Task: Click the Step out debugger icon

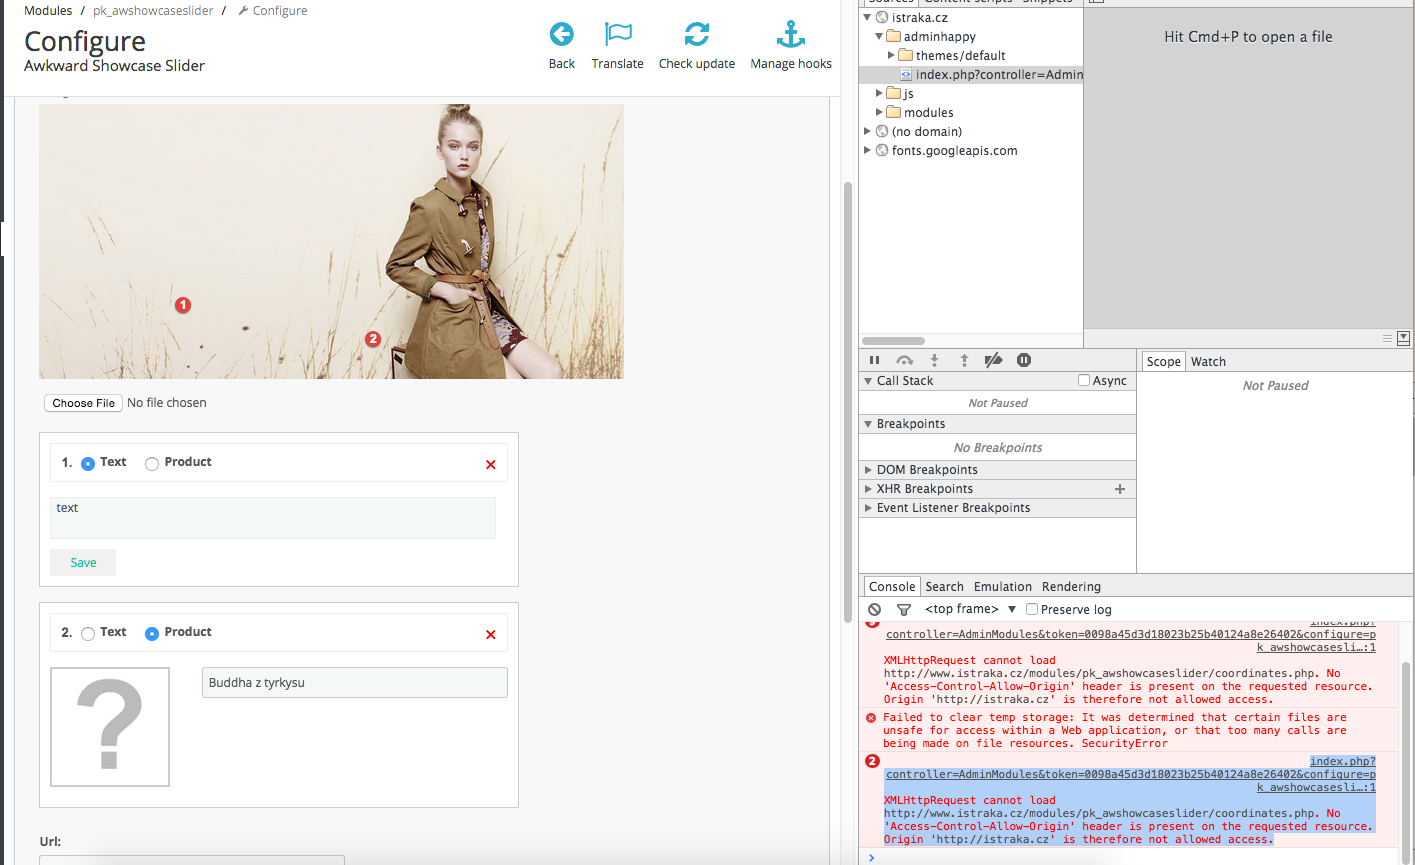Action: 964,360
